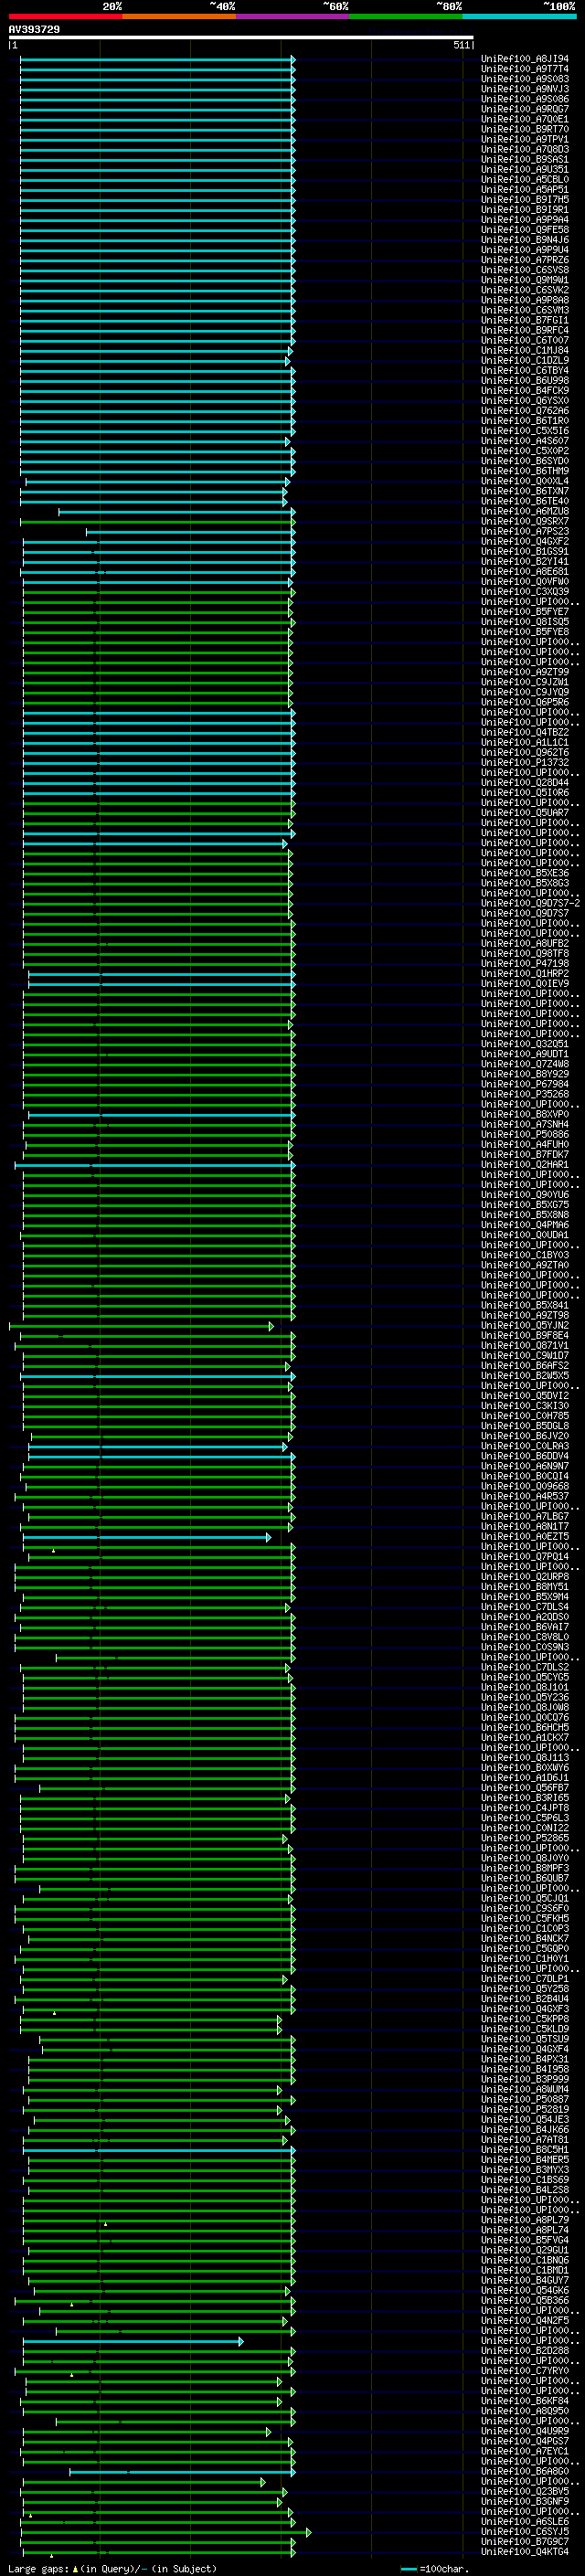
Task: Select the UniRef100_Q2HAR1 row label
Action: (525, 1164)
